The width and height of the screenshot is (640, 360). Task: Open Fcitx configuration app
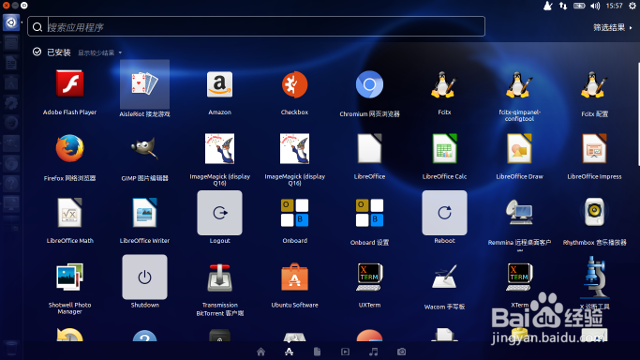[594, 84]
